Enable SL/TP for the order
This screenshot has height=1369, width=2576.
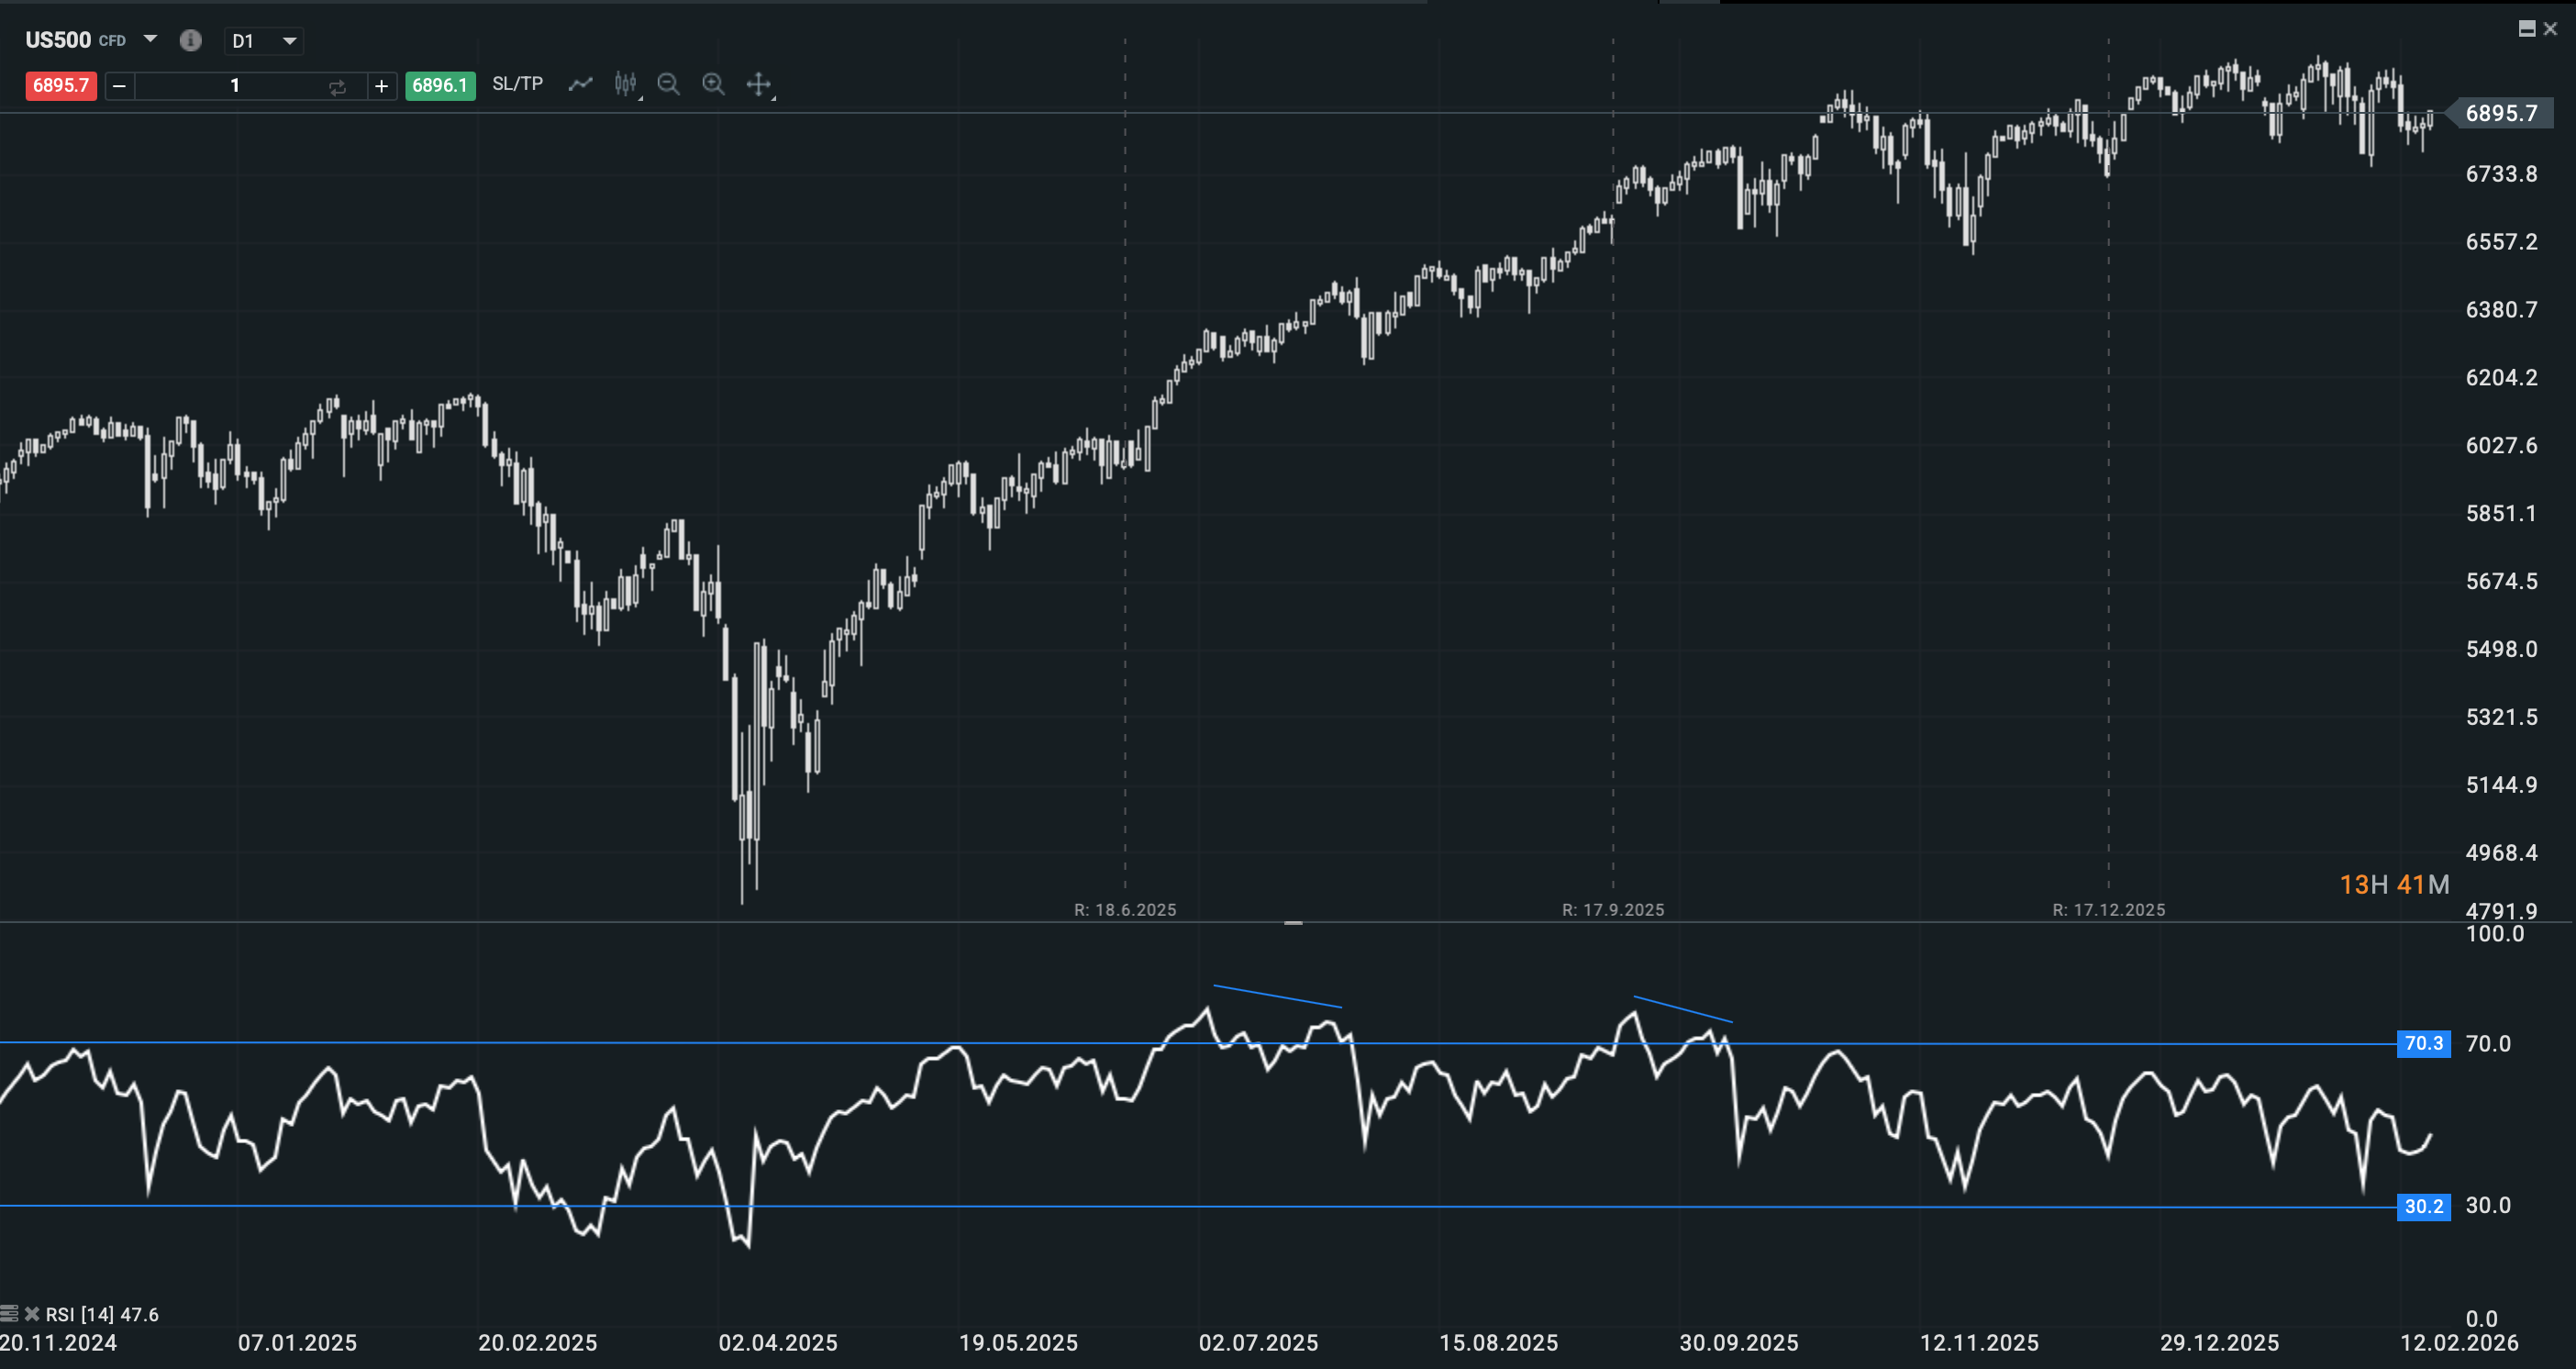coord(517,84)
